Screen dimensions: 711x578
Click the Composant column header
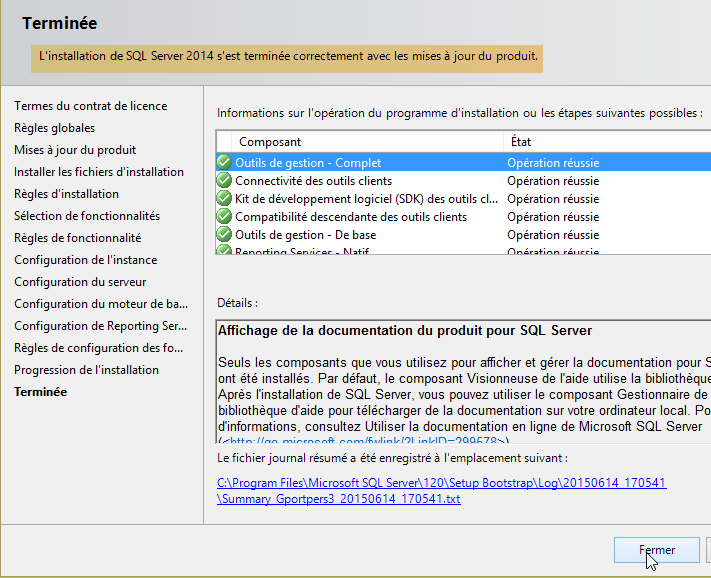(x=270, y=142)
